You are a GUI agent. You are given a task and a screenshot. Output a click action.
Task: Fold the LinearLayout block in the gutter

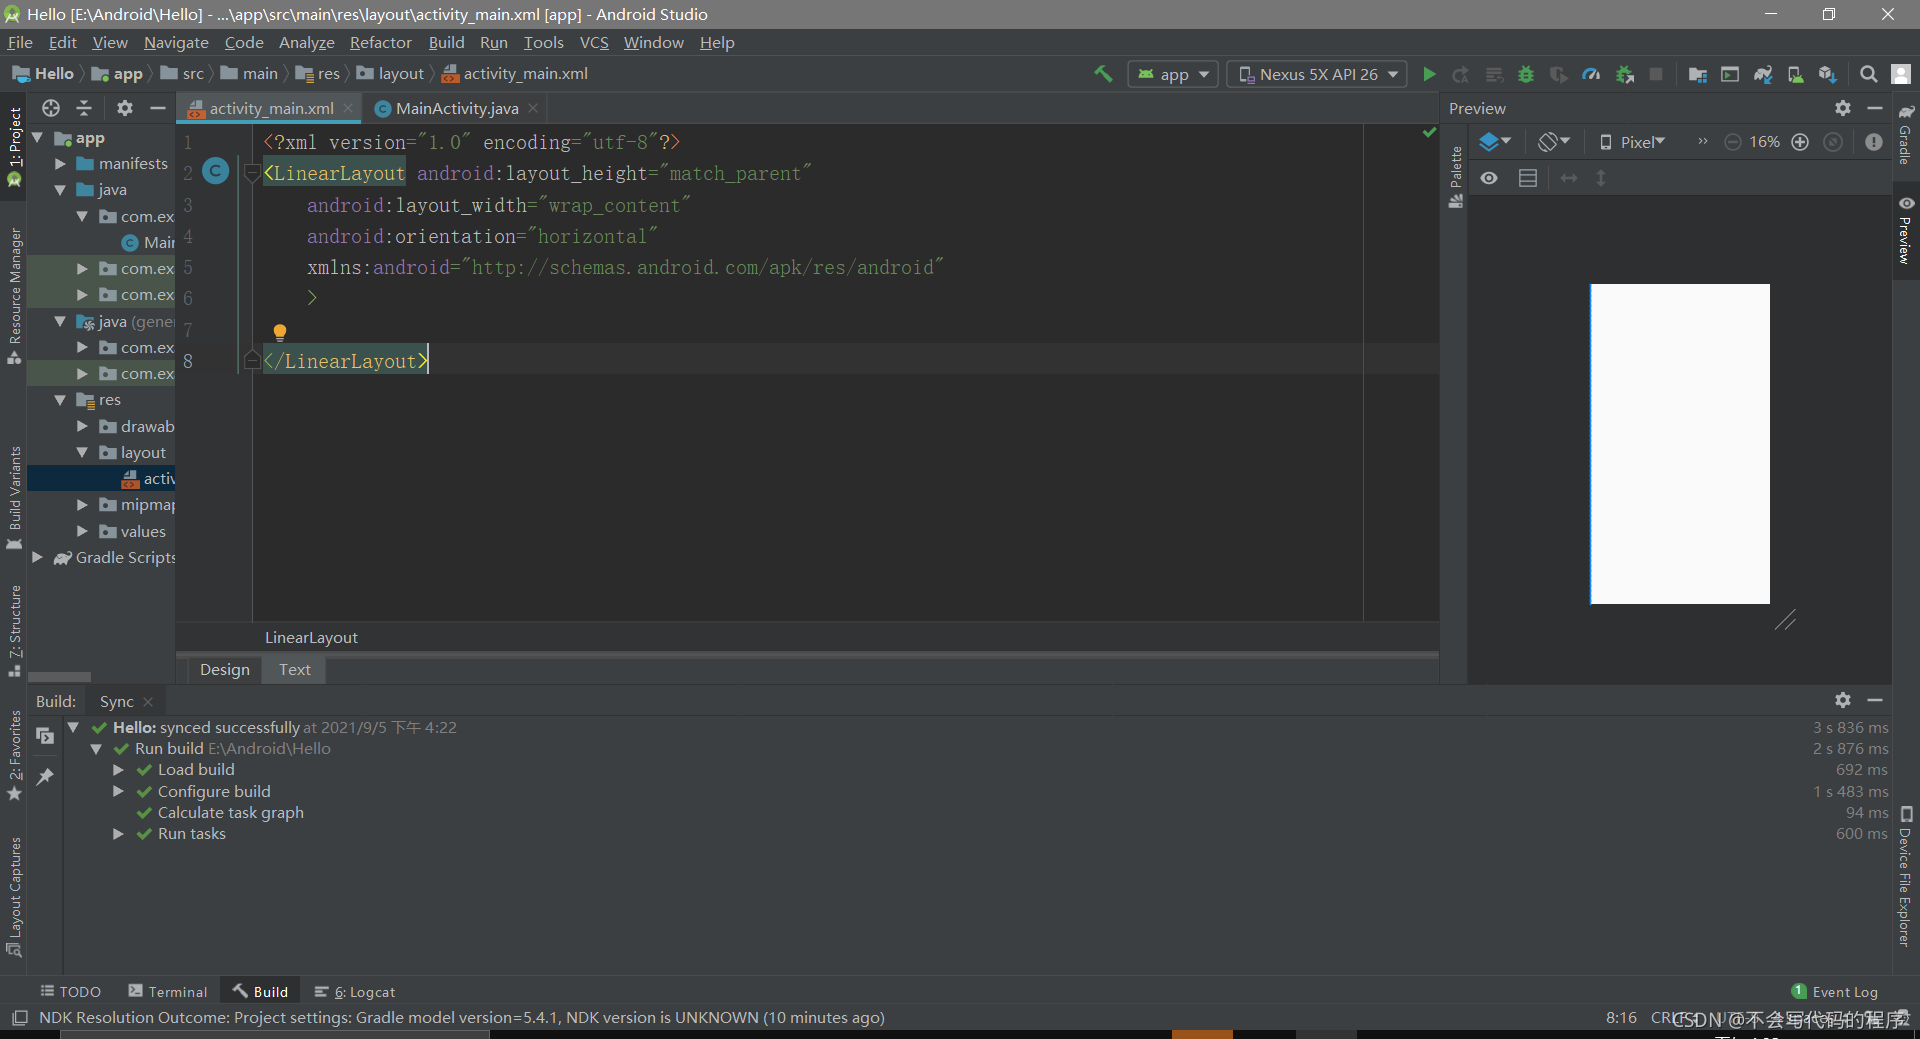252,173
